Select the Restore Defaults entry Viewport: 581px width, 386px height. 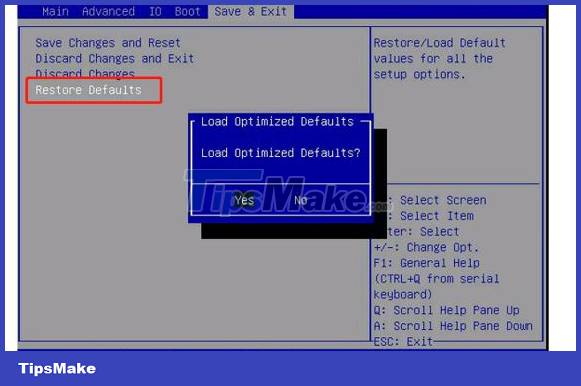pos(89,90)
